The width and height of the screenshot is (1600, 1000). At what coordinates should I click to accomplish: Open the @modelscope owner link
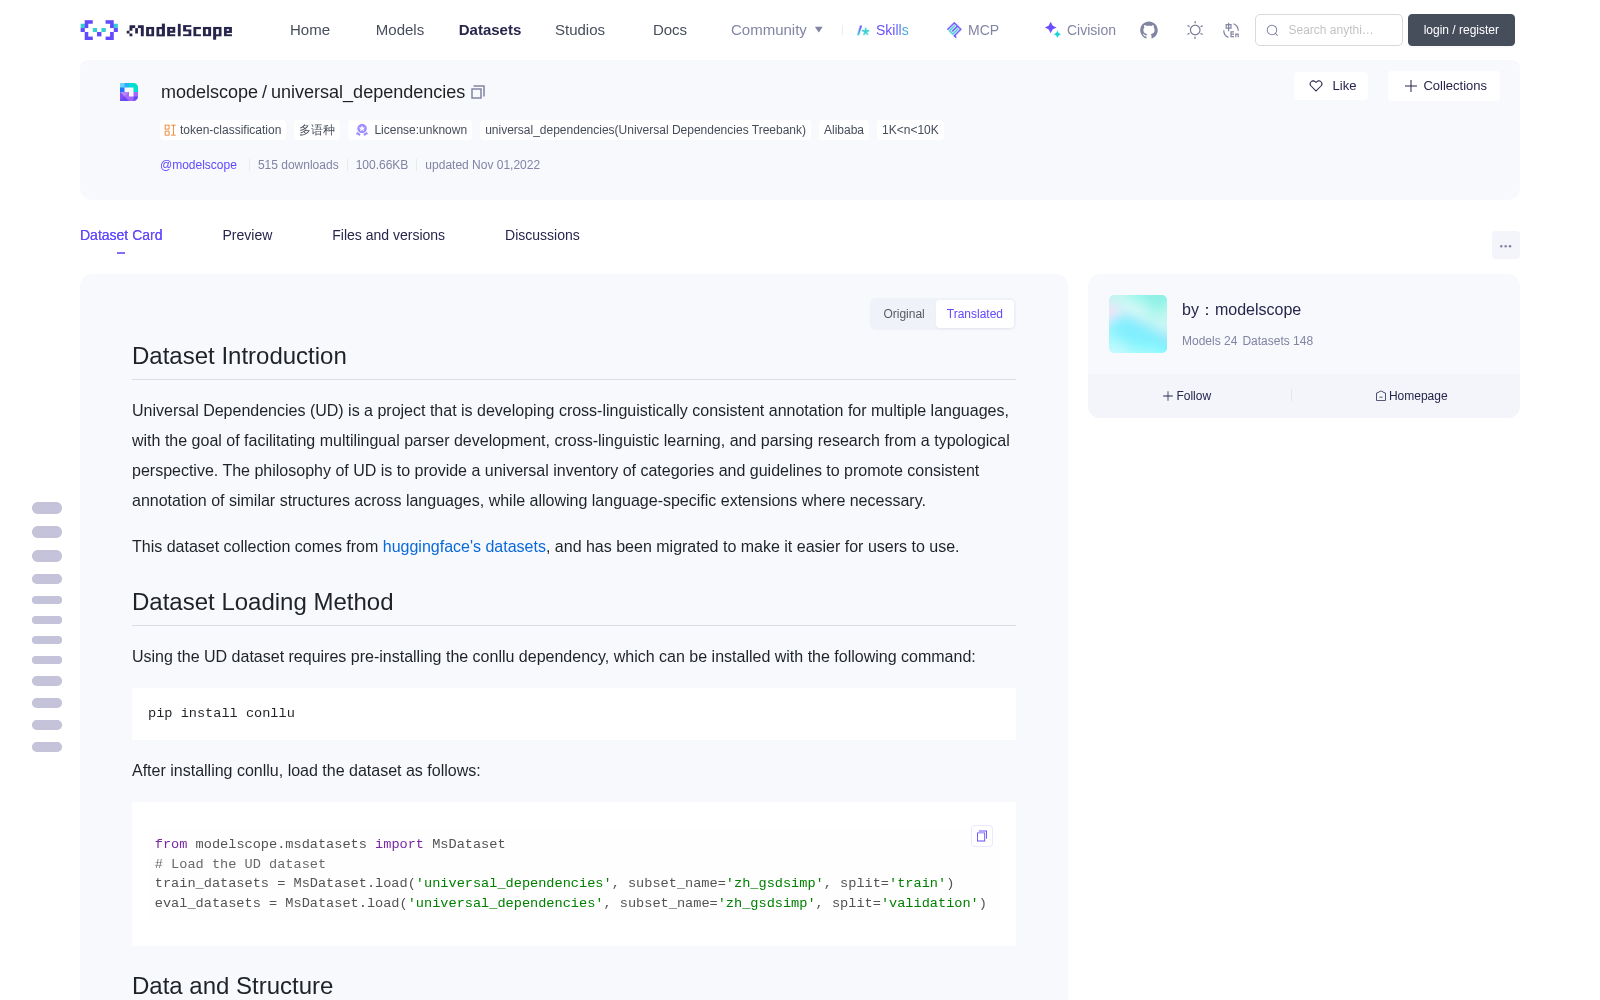pos(198,165)
